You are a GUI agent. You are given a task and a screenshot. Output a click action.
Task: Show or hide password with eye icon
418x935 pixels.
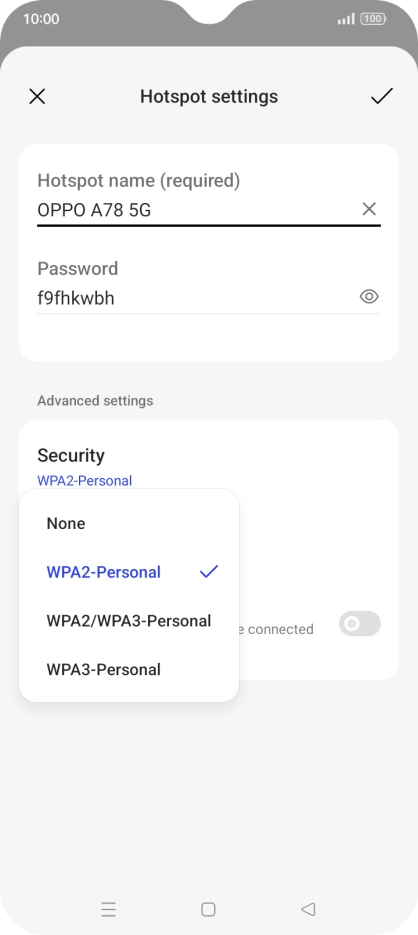click(x=369, y=296)
